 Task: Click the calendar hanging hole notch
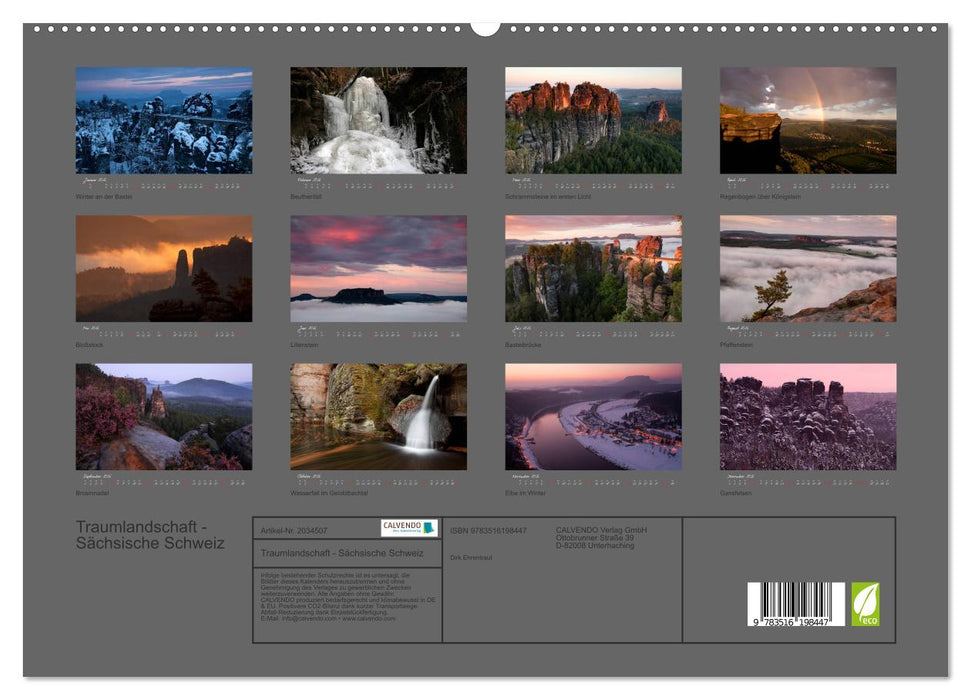coord(485,27)
